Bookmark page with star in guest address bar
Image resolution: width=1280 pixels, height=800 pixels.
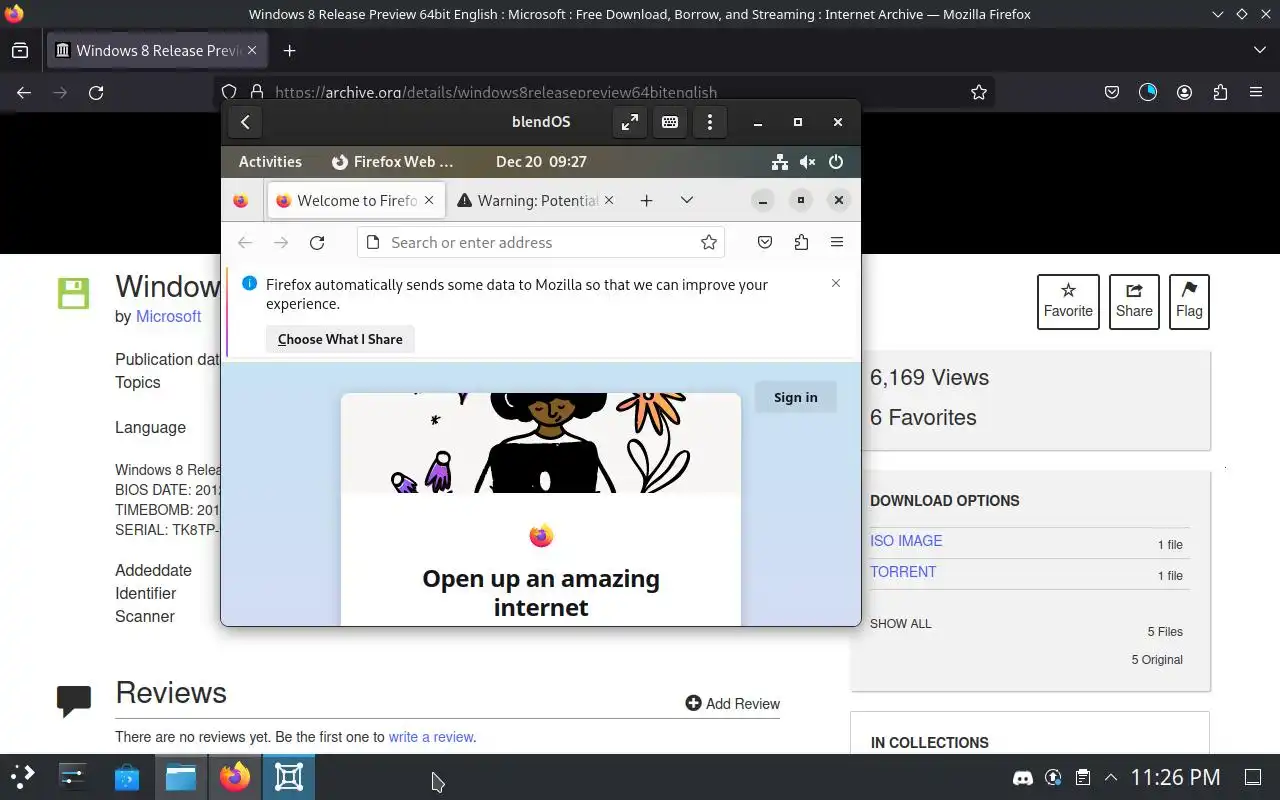pyautogui.click(x=709, y=242)
